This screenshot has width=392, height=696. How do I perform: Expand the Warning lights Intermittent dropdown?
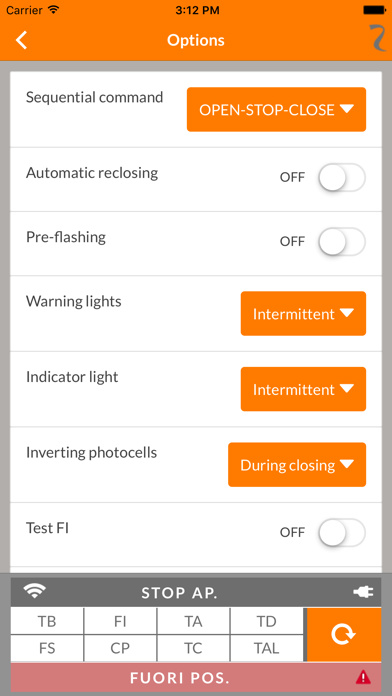[303, 313]
